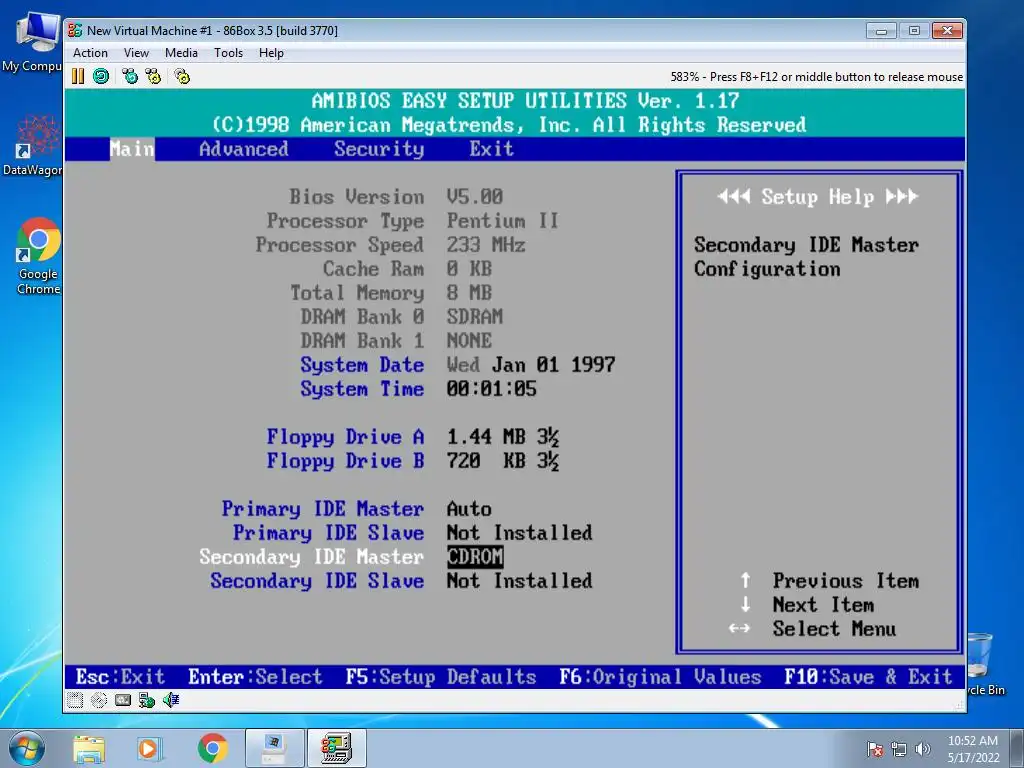The image size is (1024, 768).
Task: Click the Action Center flag tray icon
Action: (875, 749)
